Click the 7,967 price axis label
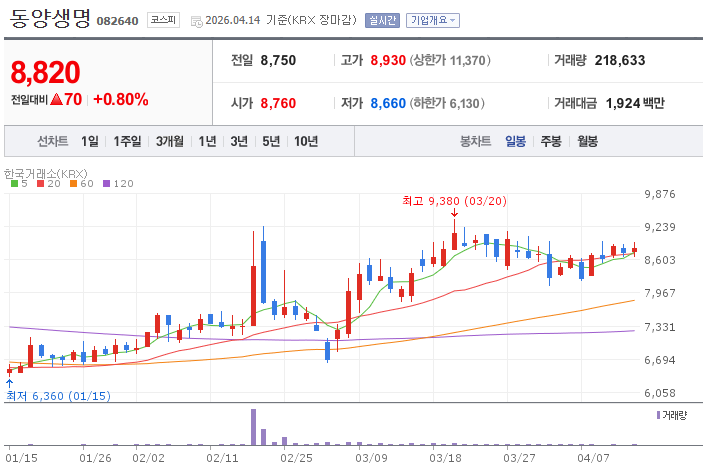The width and height of the screenshot is (703, 474). click(x=660, y=293)
